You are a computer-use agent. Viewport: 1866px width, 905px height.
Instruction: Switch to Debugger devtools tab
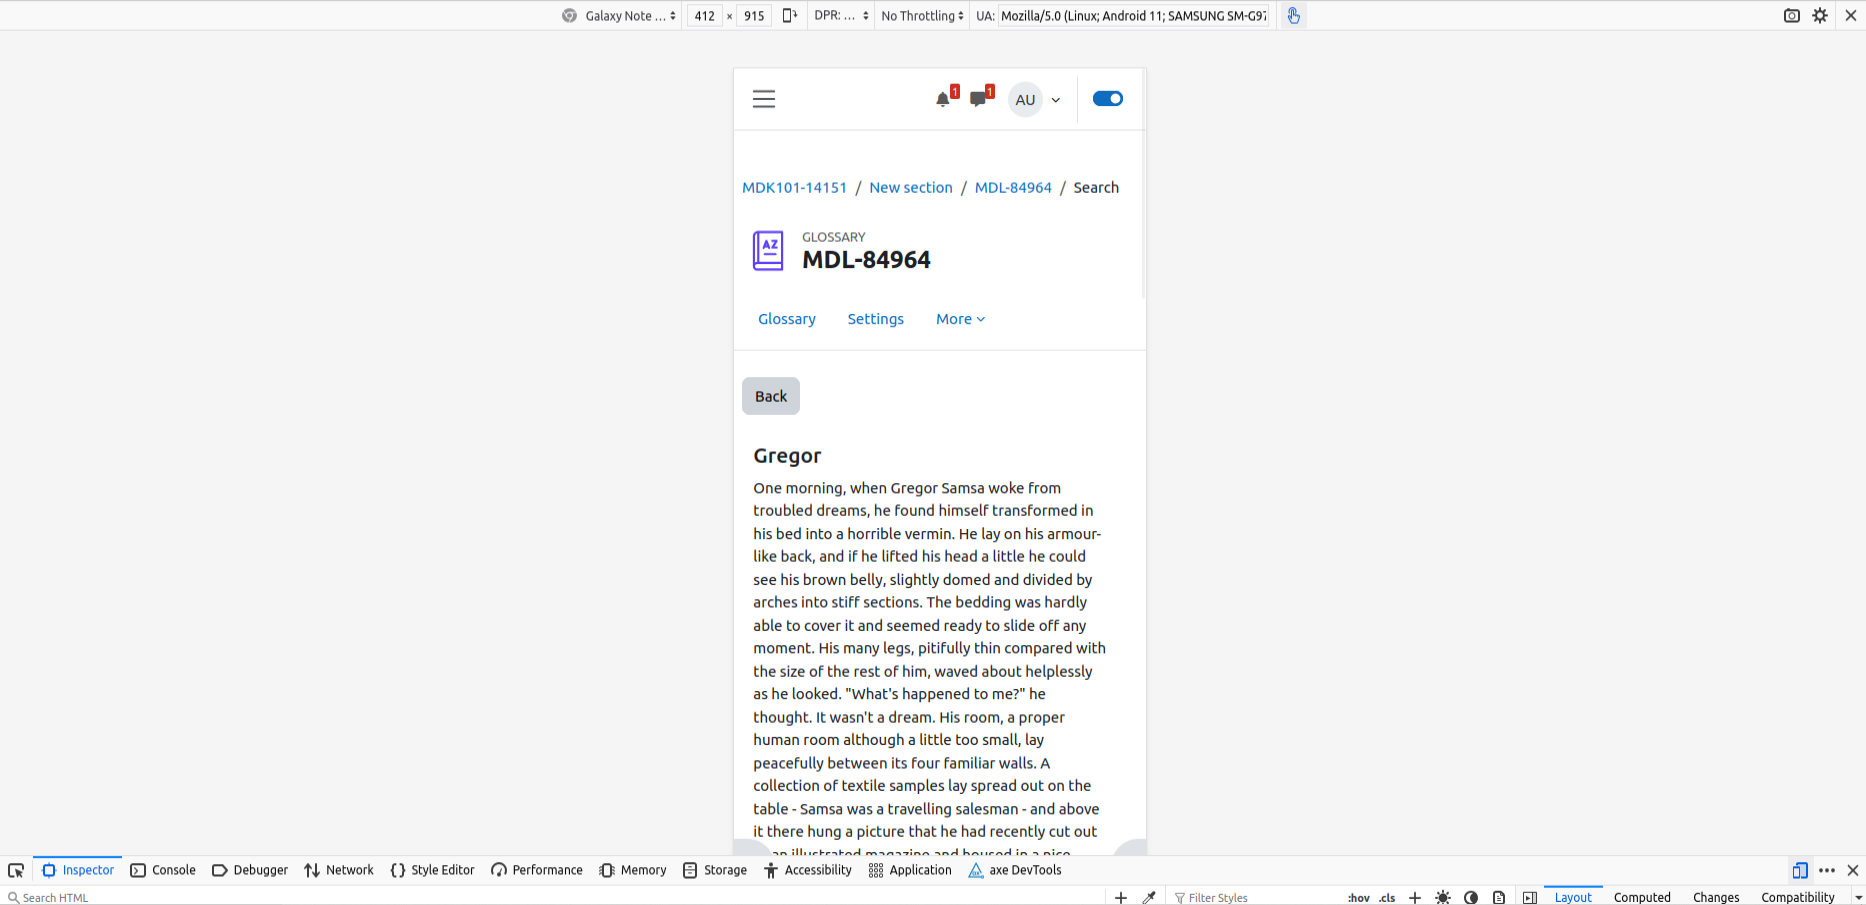point(250,870)
